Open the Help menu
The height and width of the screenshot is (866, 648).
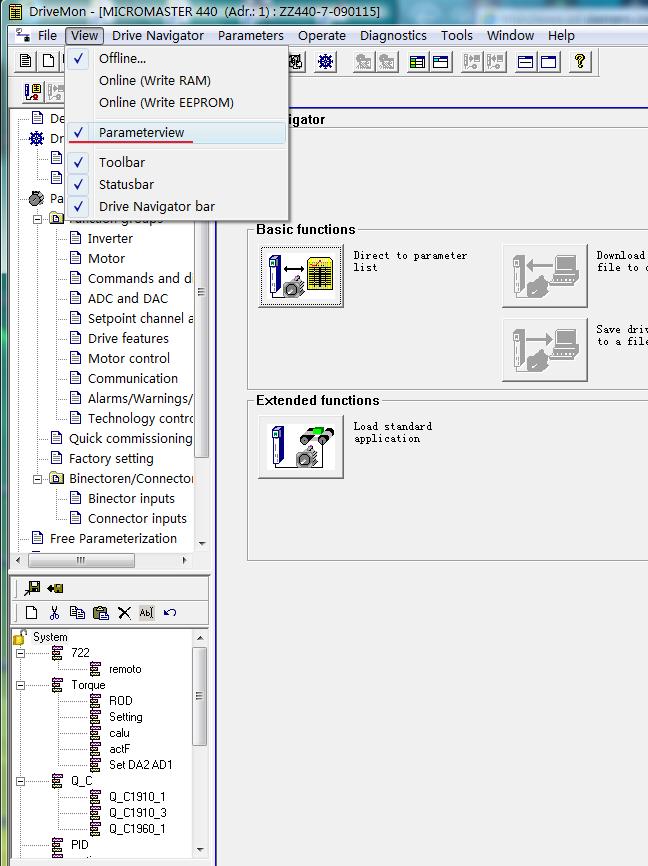tap(561, 35)
